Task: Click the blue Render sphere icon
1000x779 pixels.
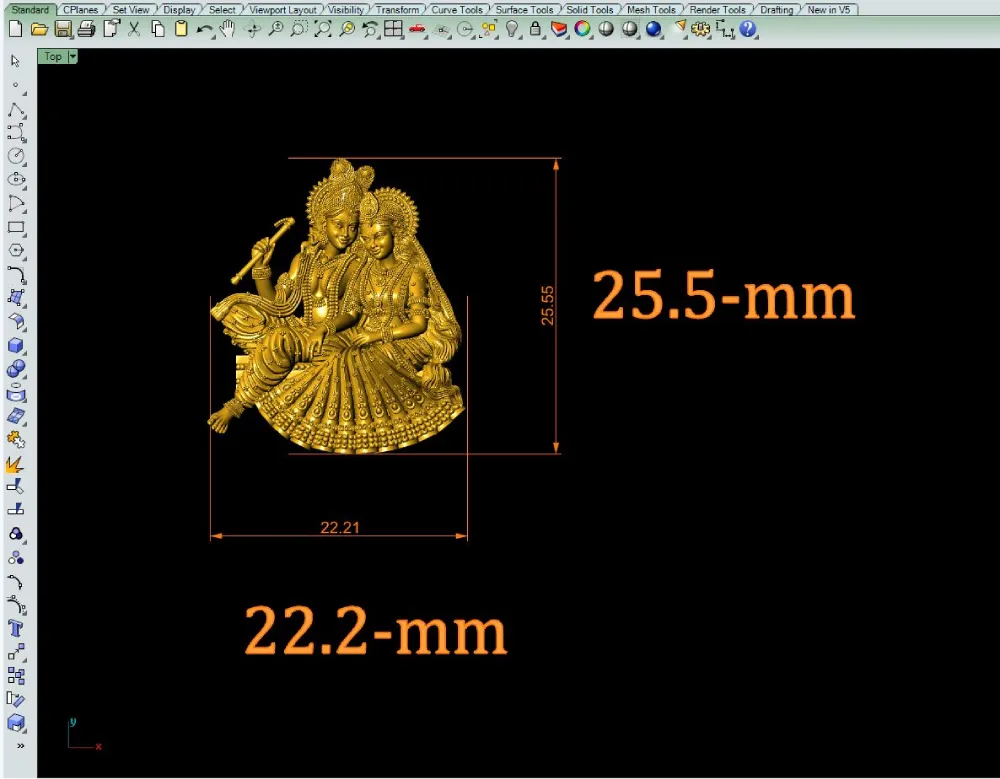Action: pos(653,29)
